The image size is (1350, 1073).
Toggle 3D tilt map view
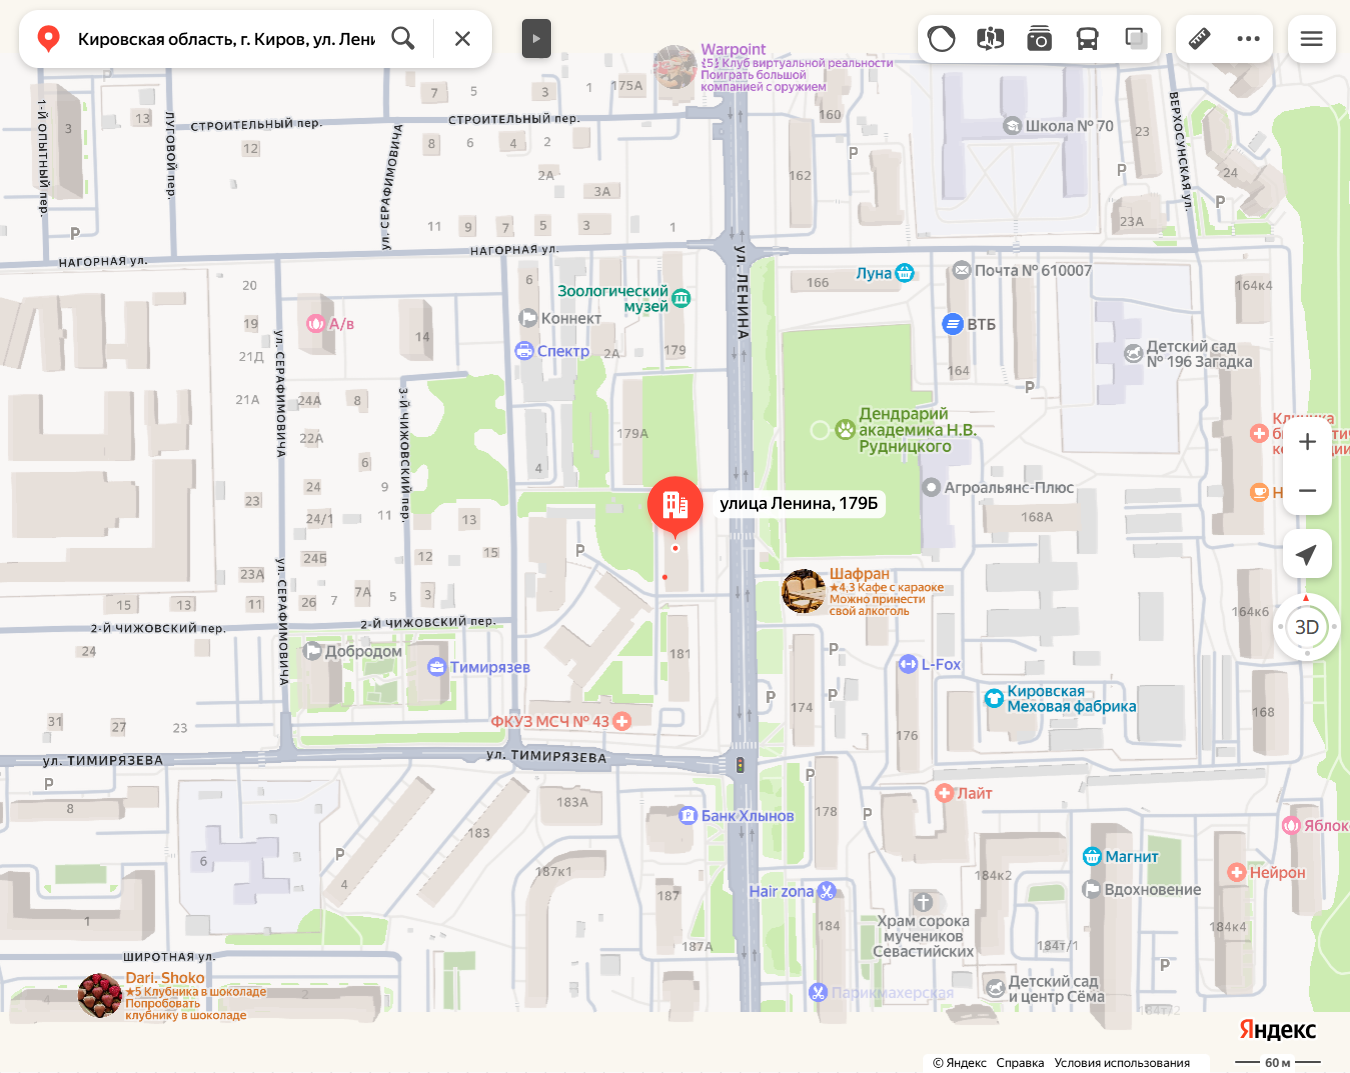click(1307, 627)
